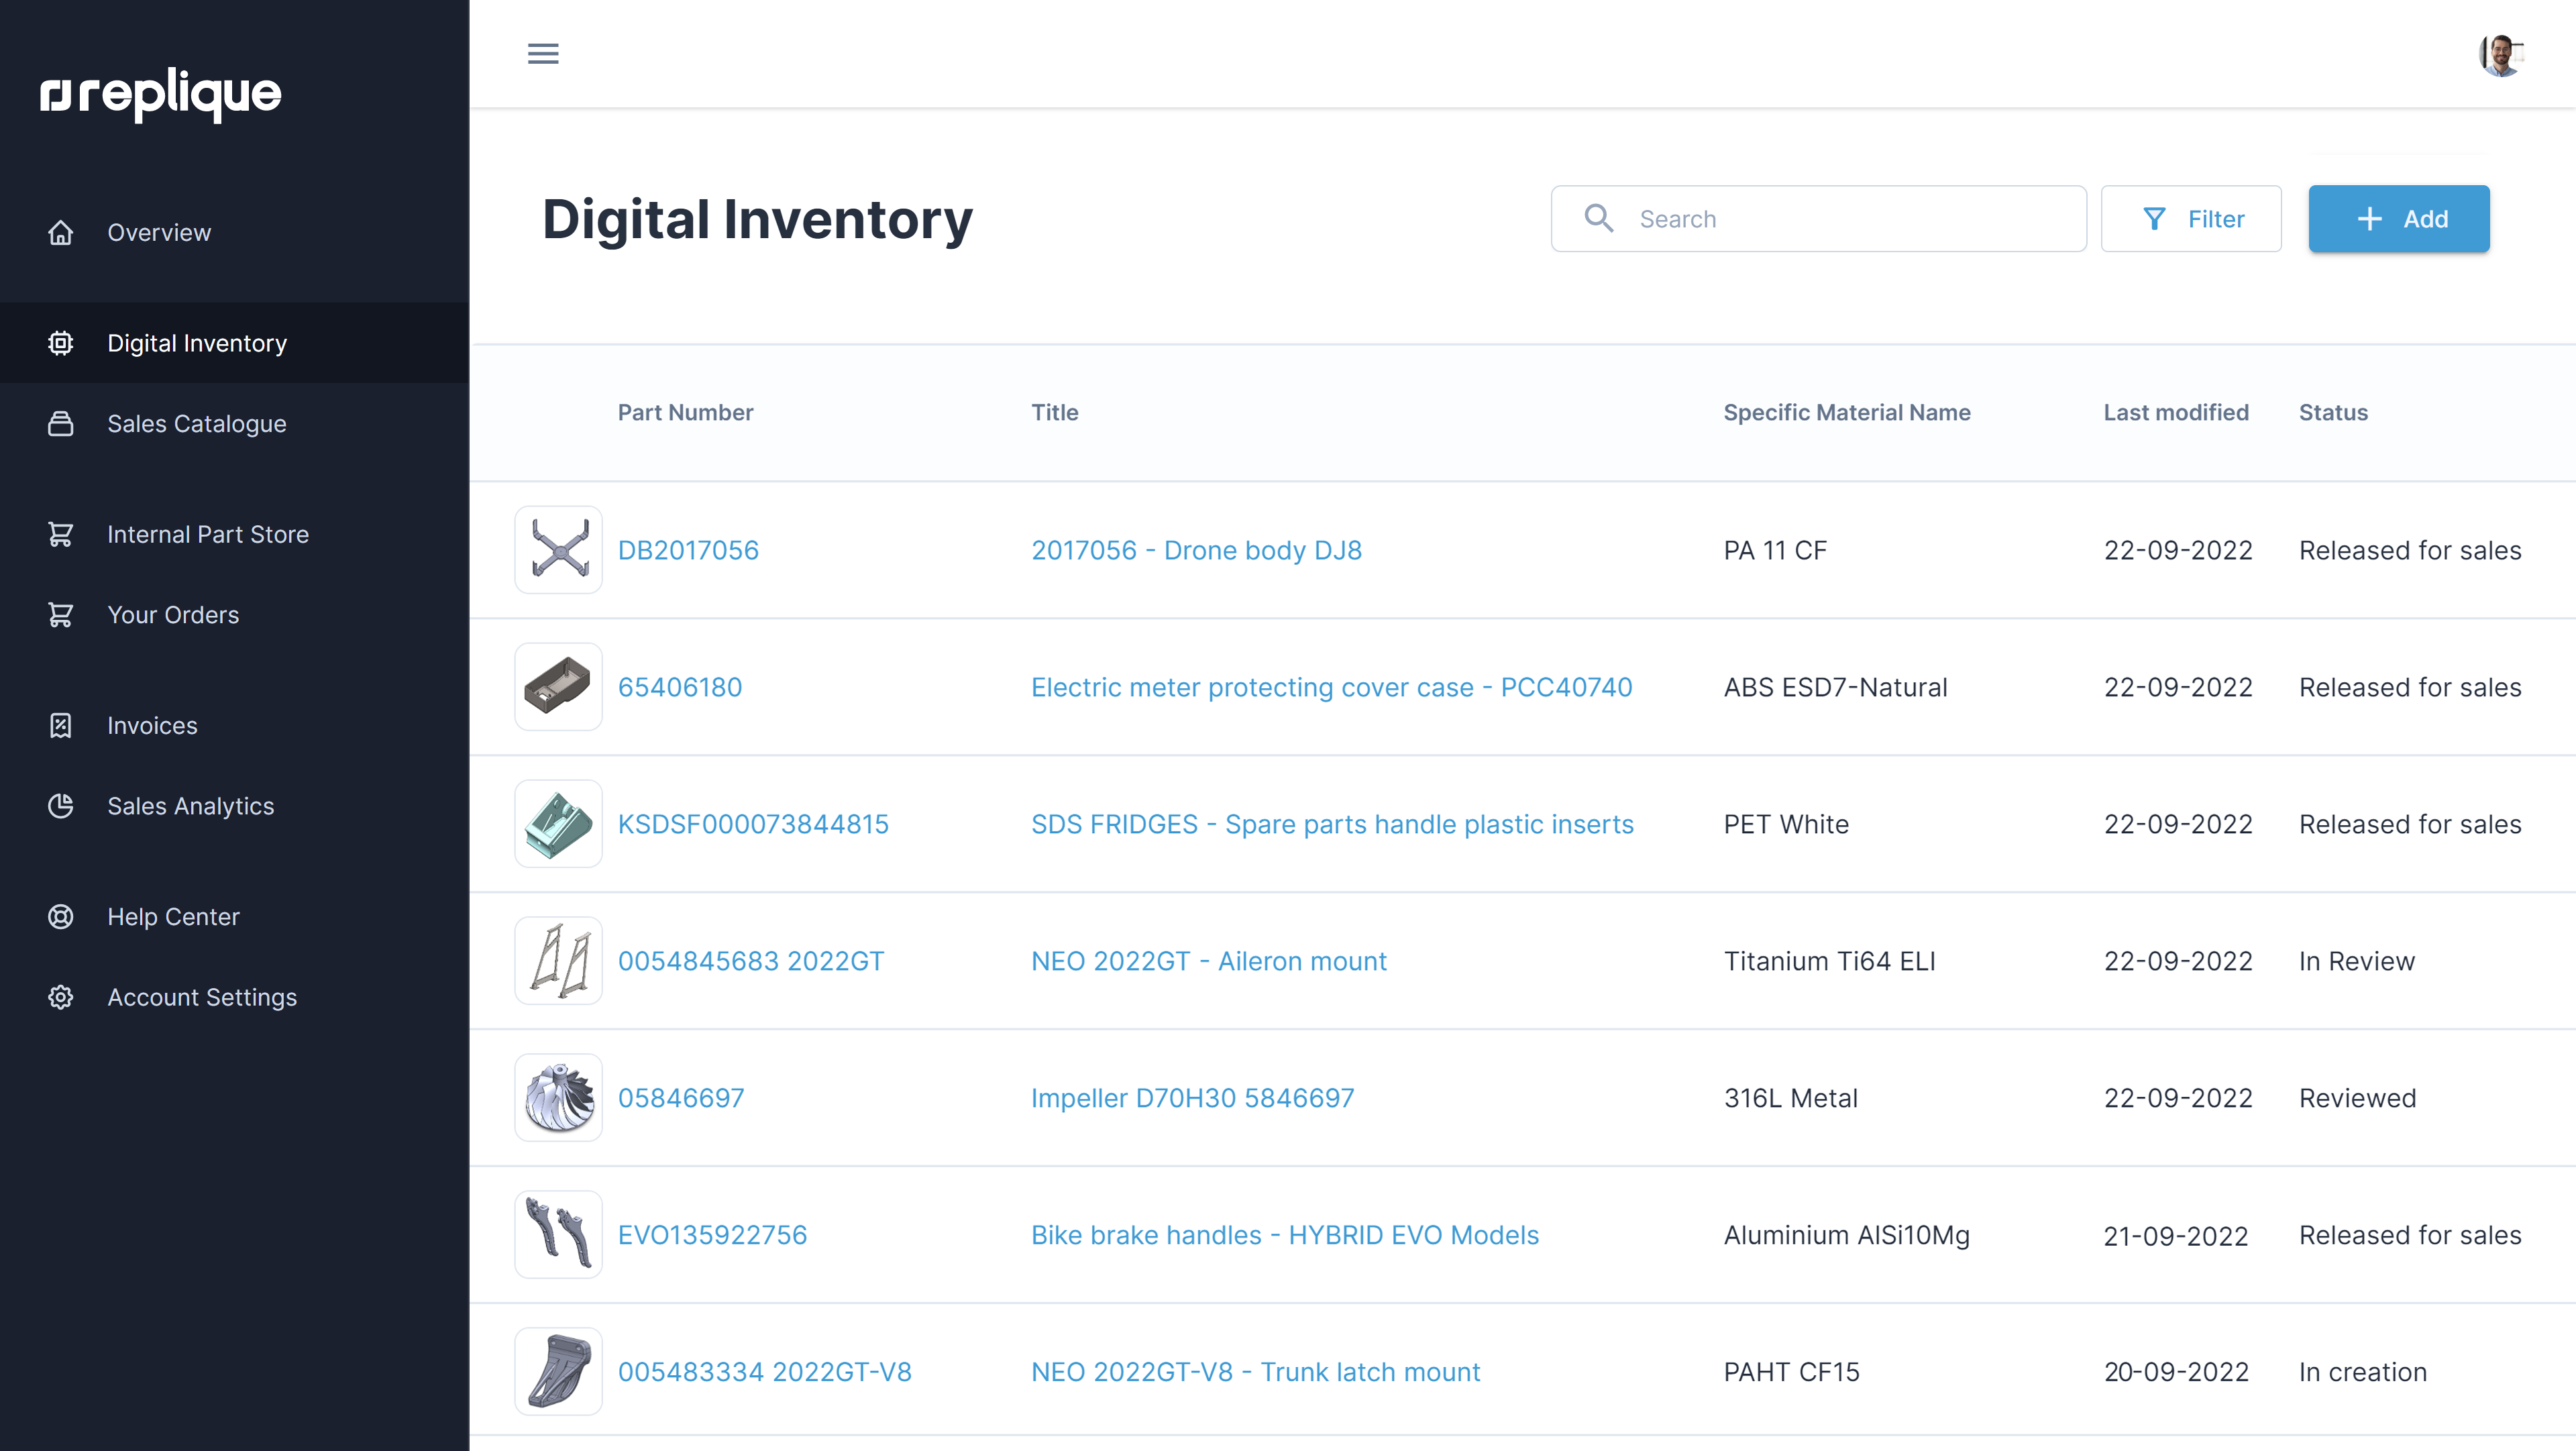The width and height of the screenshot is (2576, 1451).
Task: Click the replique logo
Action: click(x=161, y=95)
